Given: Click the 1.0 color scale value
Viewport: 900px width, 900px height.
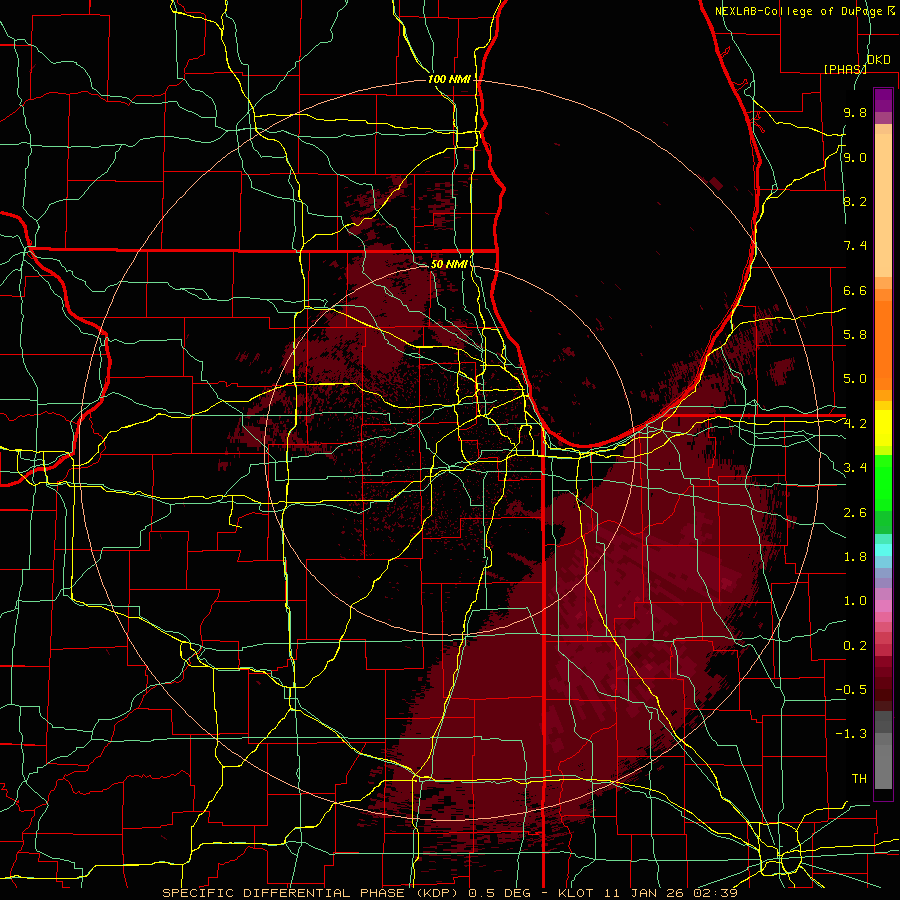Looking at the screenshot, I should [855, 601].
